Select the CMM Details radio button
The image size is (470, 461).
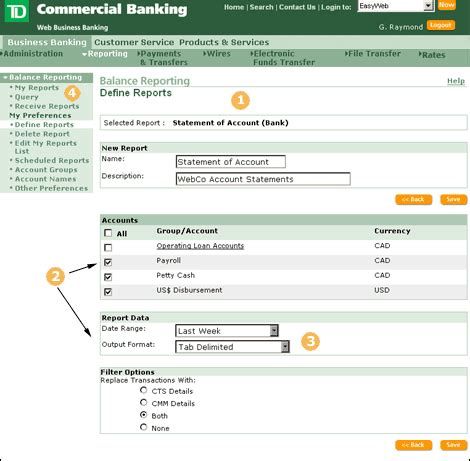143,402
